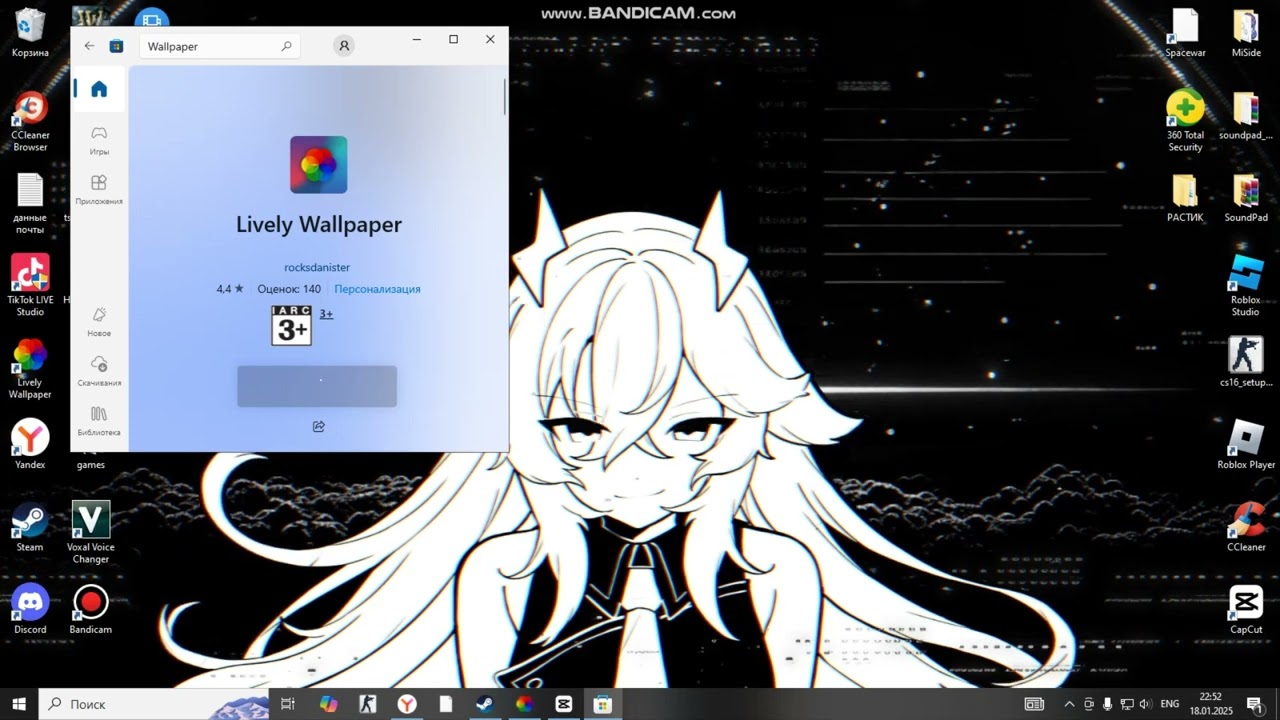Viewport: 1280px width, 720px height.
Task: Open Lively Wallpaper from the taskbar
Action: 524,704
